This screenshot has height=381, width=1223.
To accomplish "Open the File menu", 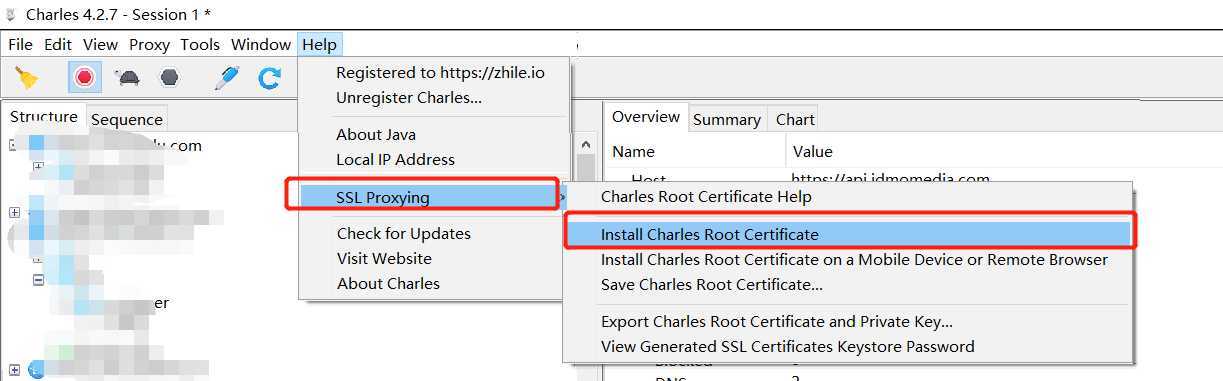I will point(20,44).
